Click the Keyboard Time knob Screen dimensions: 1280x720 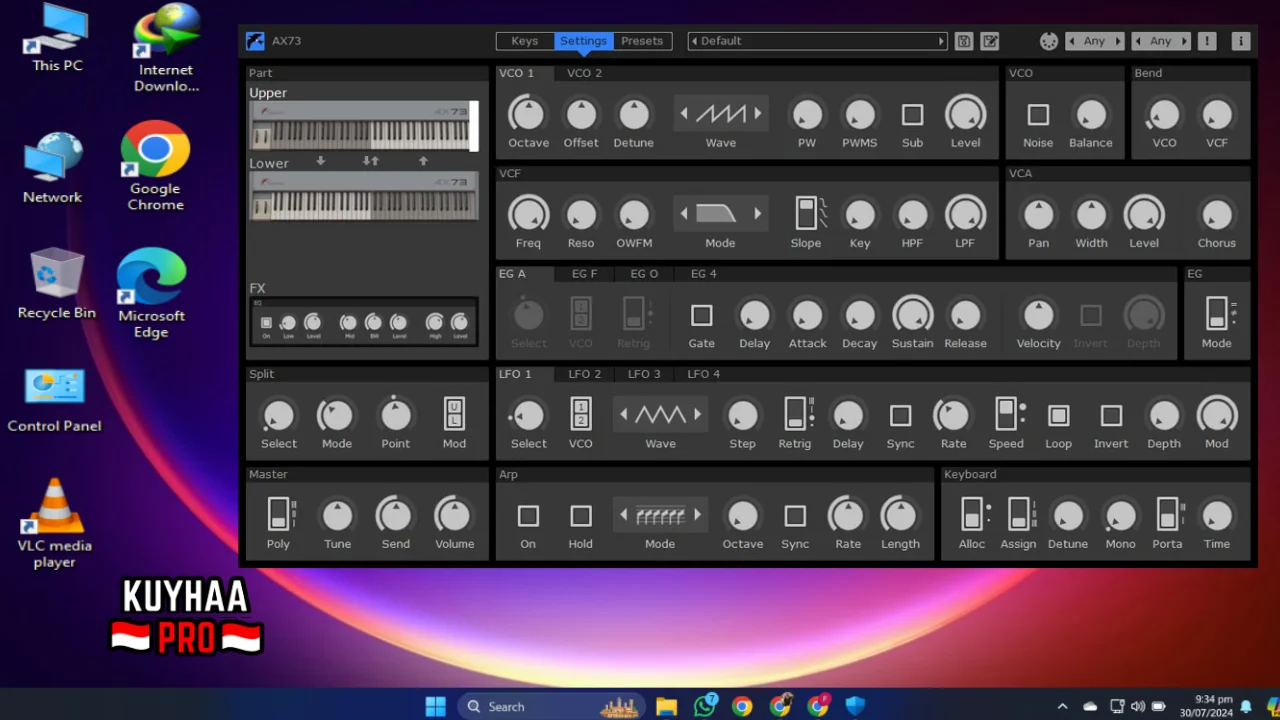coord(1216,516)
